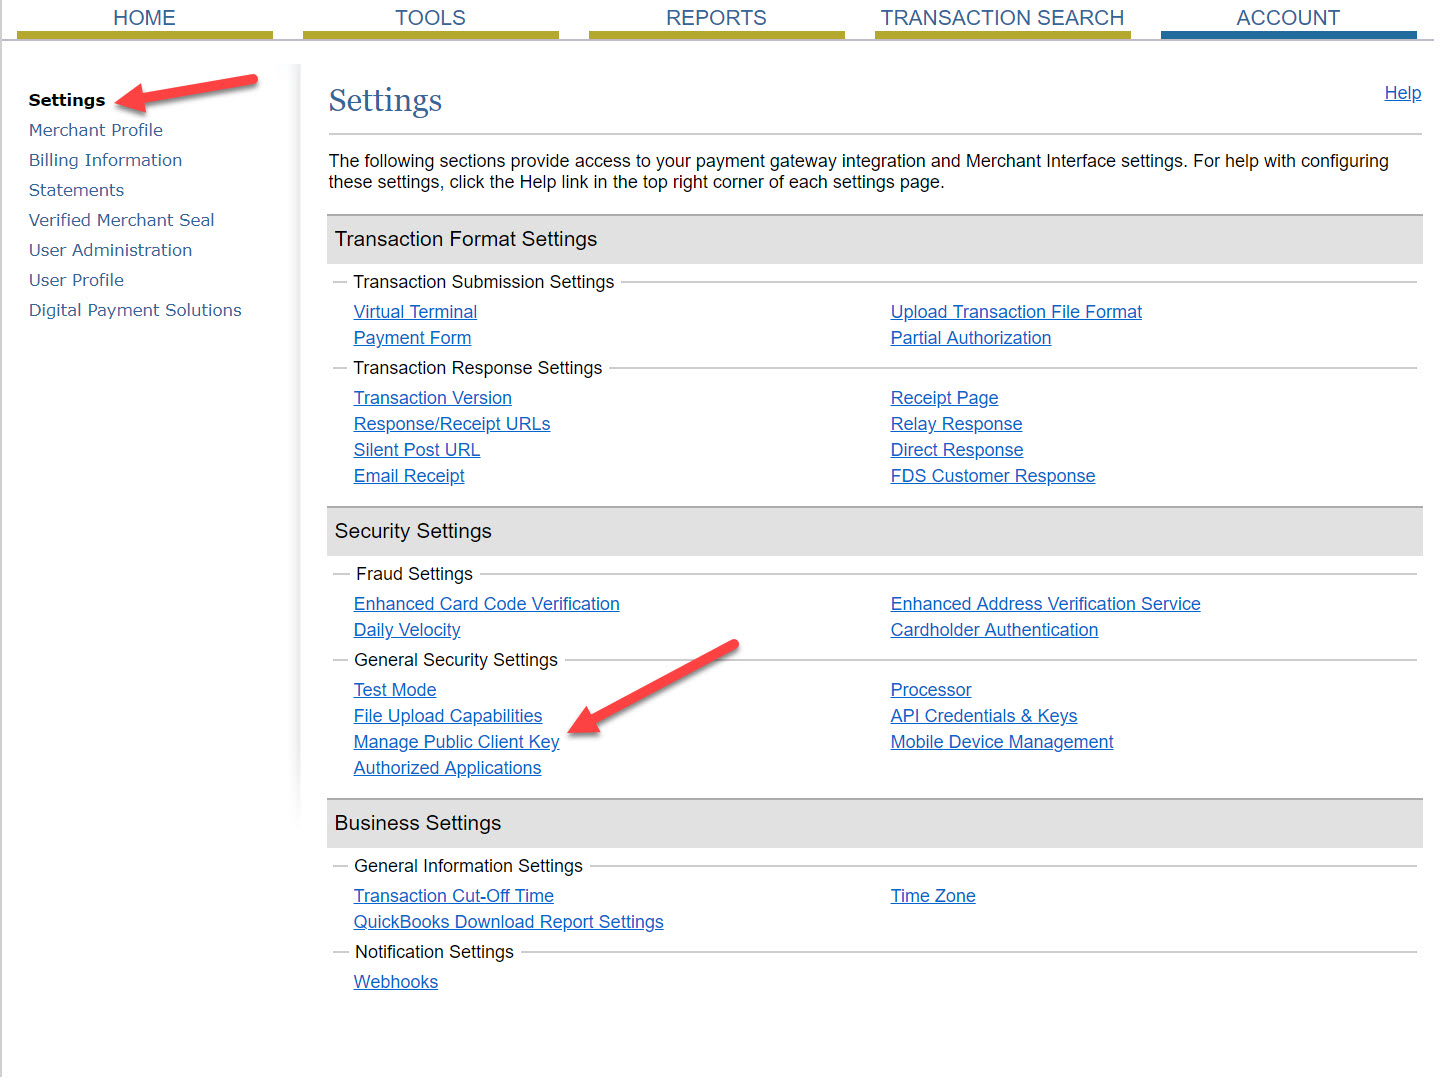Viewport: 1447px width, 1085px height.
Task: Open User Administration in sidebar
Action: coord(110,250)
